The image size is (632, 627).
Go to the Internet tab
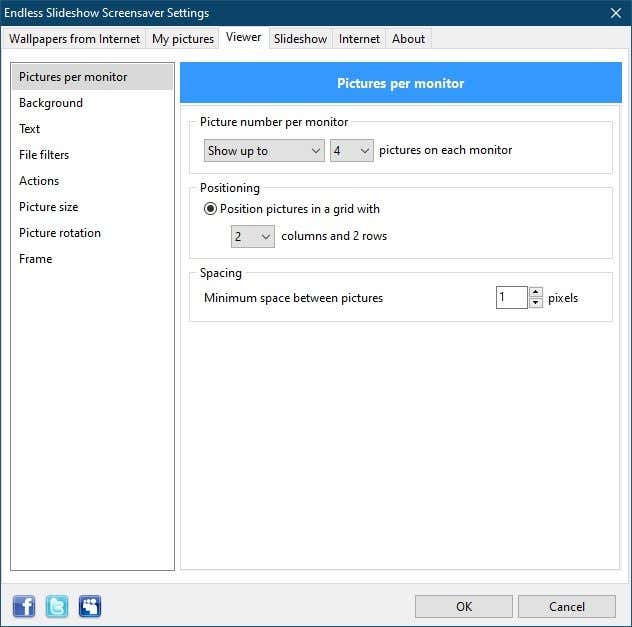tap(359, 39)
